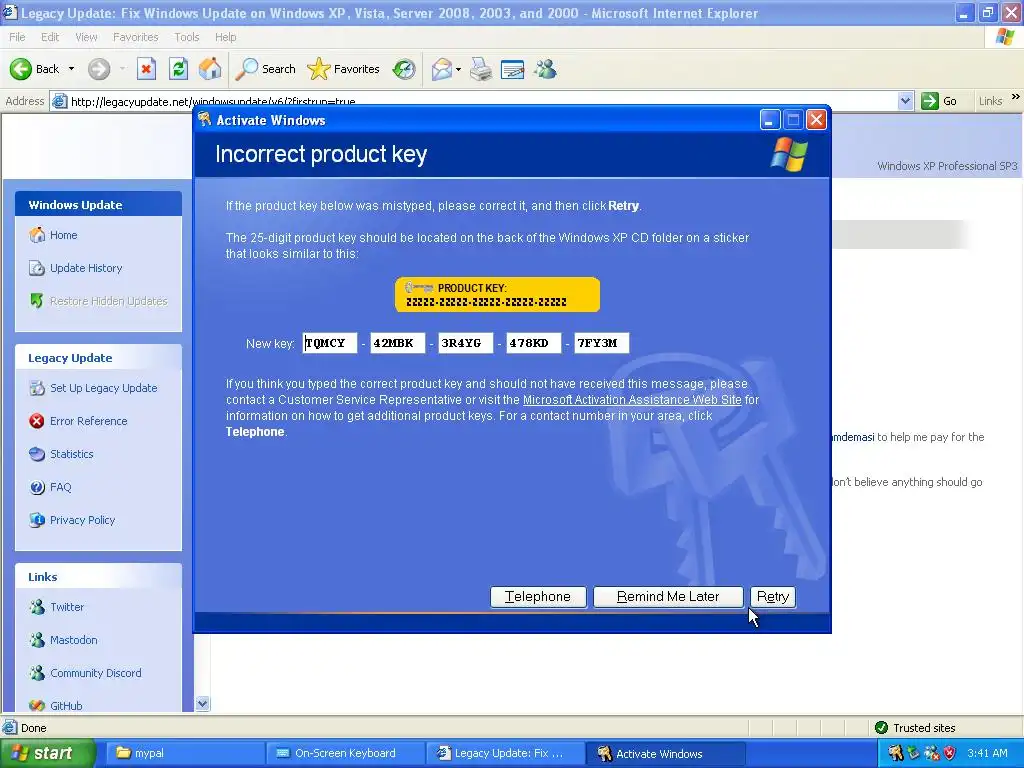The height and width of the screenshot is (768, 1024).
Task: Open Set Up Legacy Update link
Action: click(103, 388)
